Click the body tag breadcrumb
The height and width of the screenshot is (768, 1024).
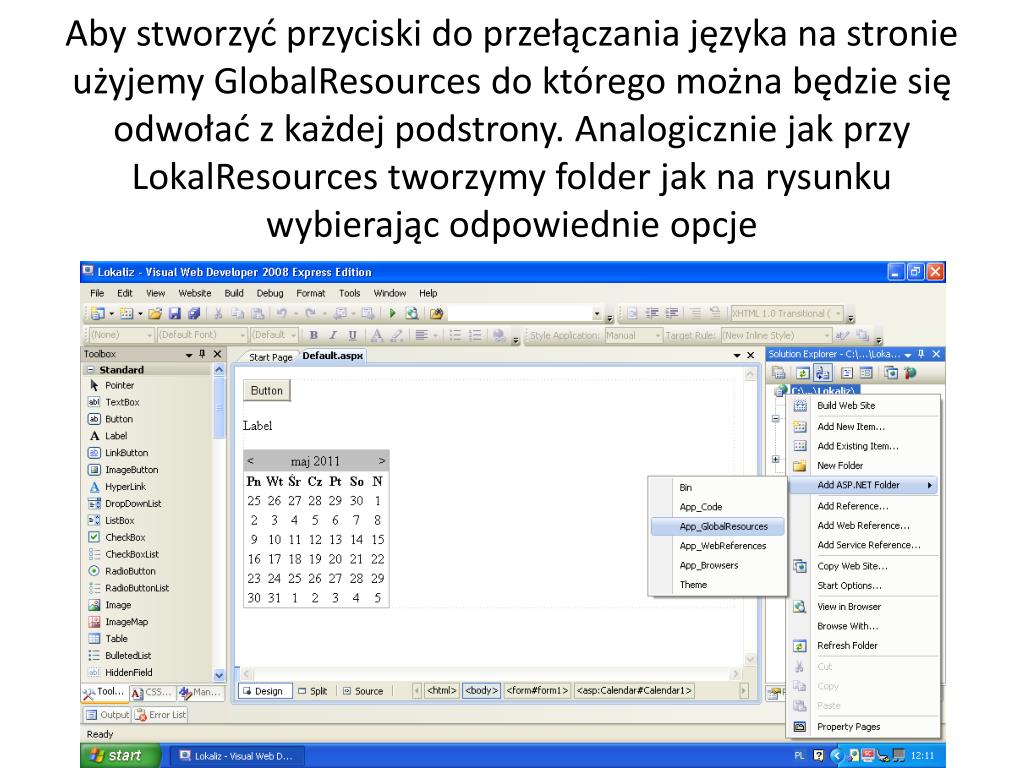coord(481,690)
